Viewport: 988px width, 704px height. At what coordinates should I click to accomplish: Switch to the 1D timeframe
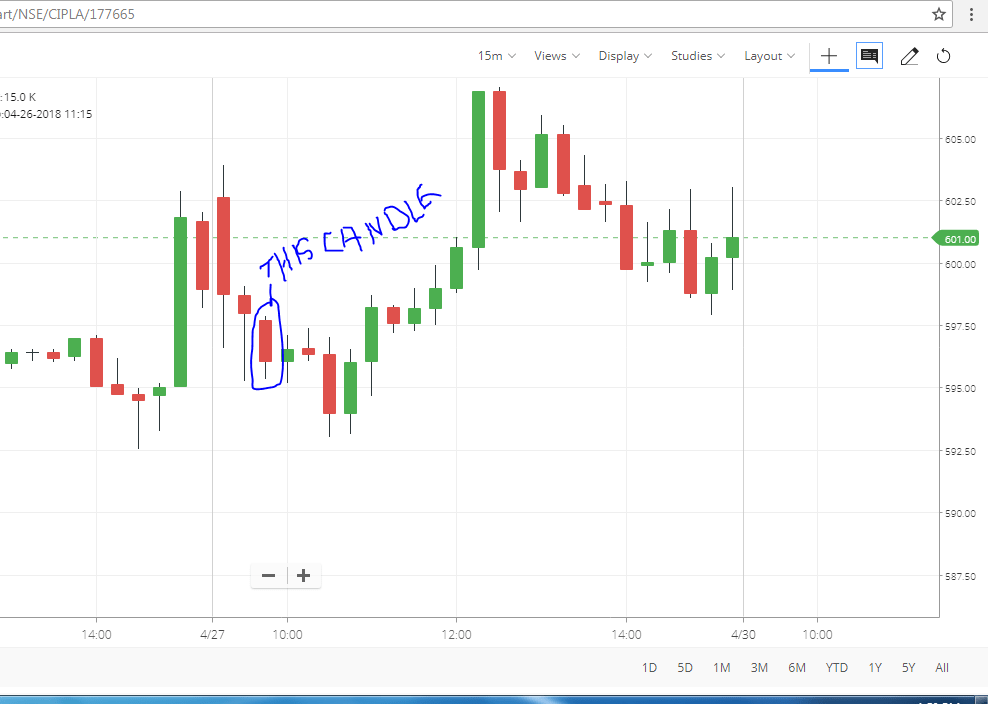point(648,667)
